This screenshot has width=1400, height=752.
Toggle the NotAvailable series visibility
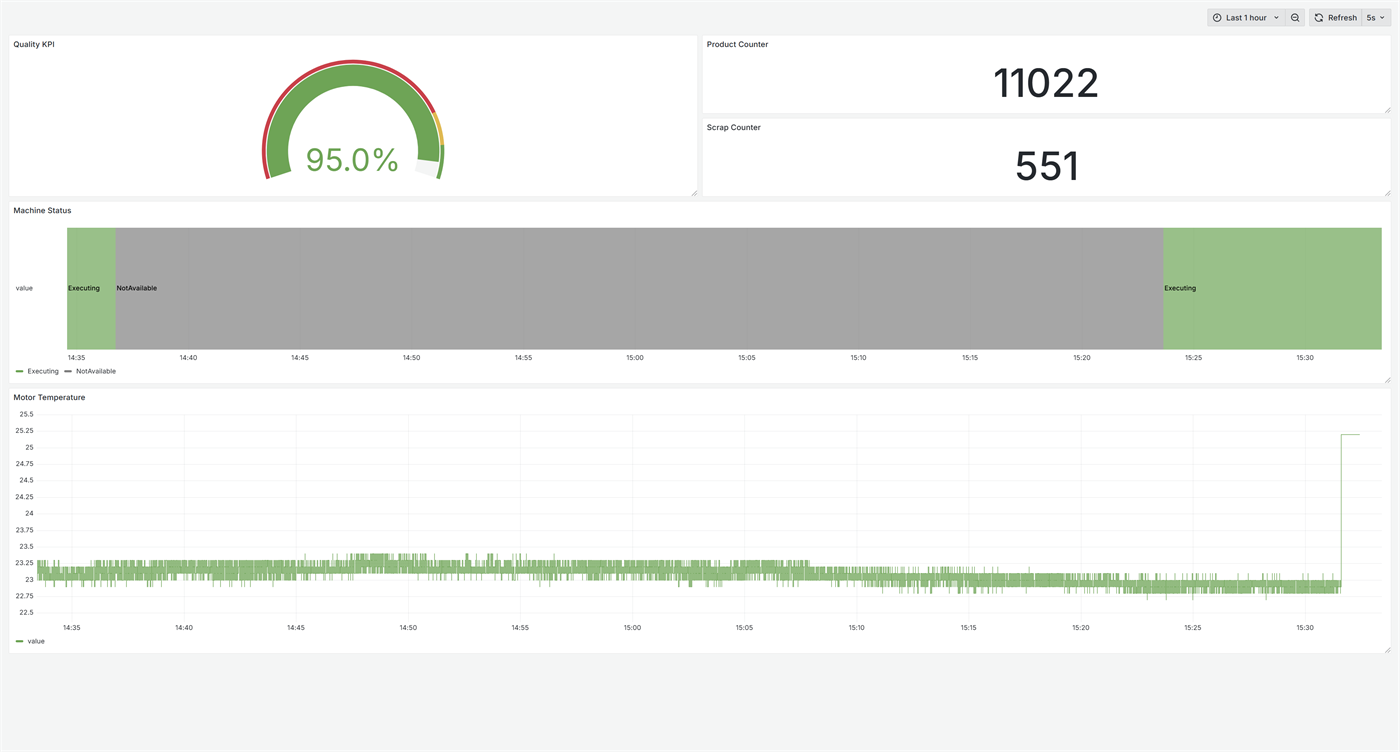coord(95,370)
